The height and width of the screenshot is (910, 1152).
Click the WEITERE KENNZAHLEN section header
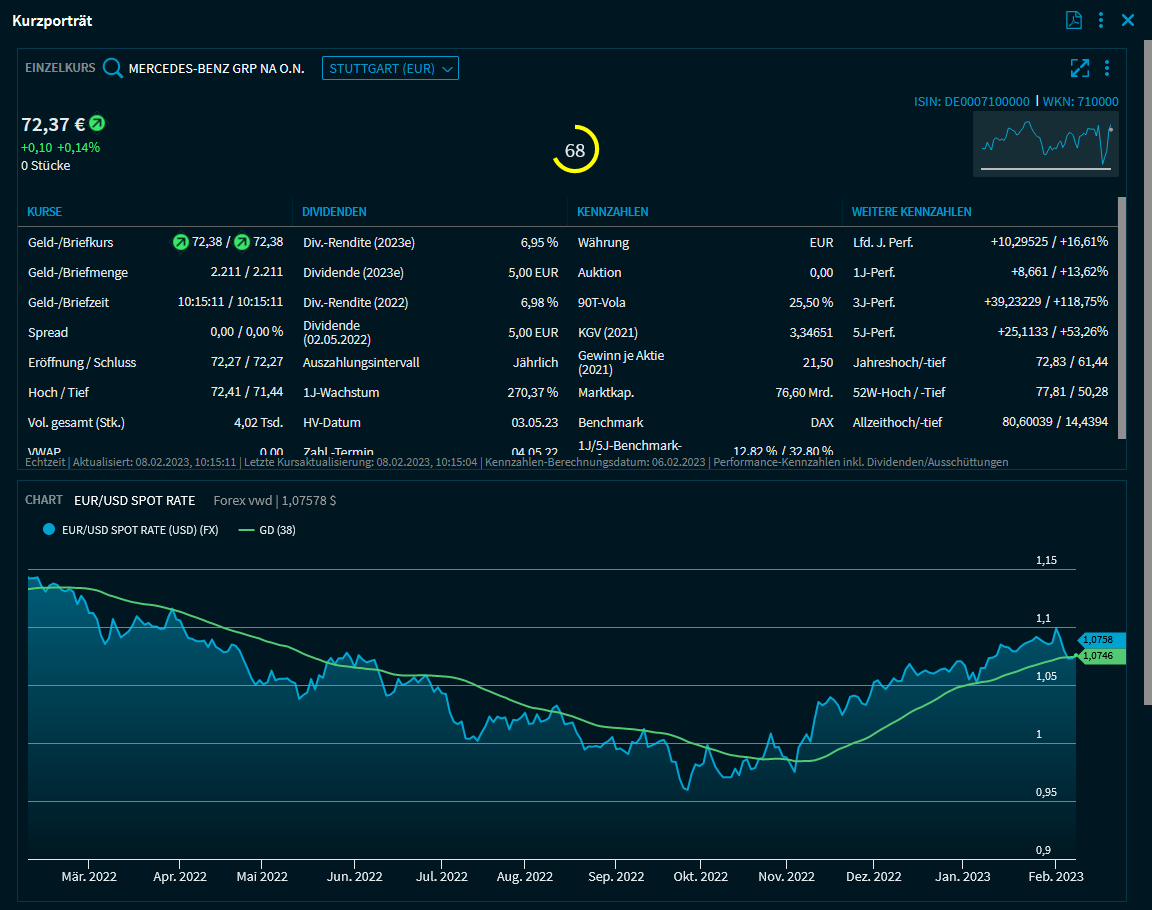(911, 212)
